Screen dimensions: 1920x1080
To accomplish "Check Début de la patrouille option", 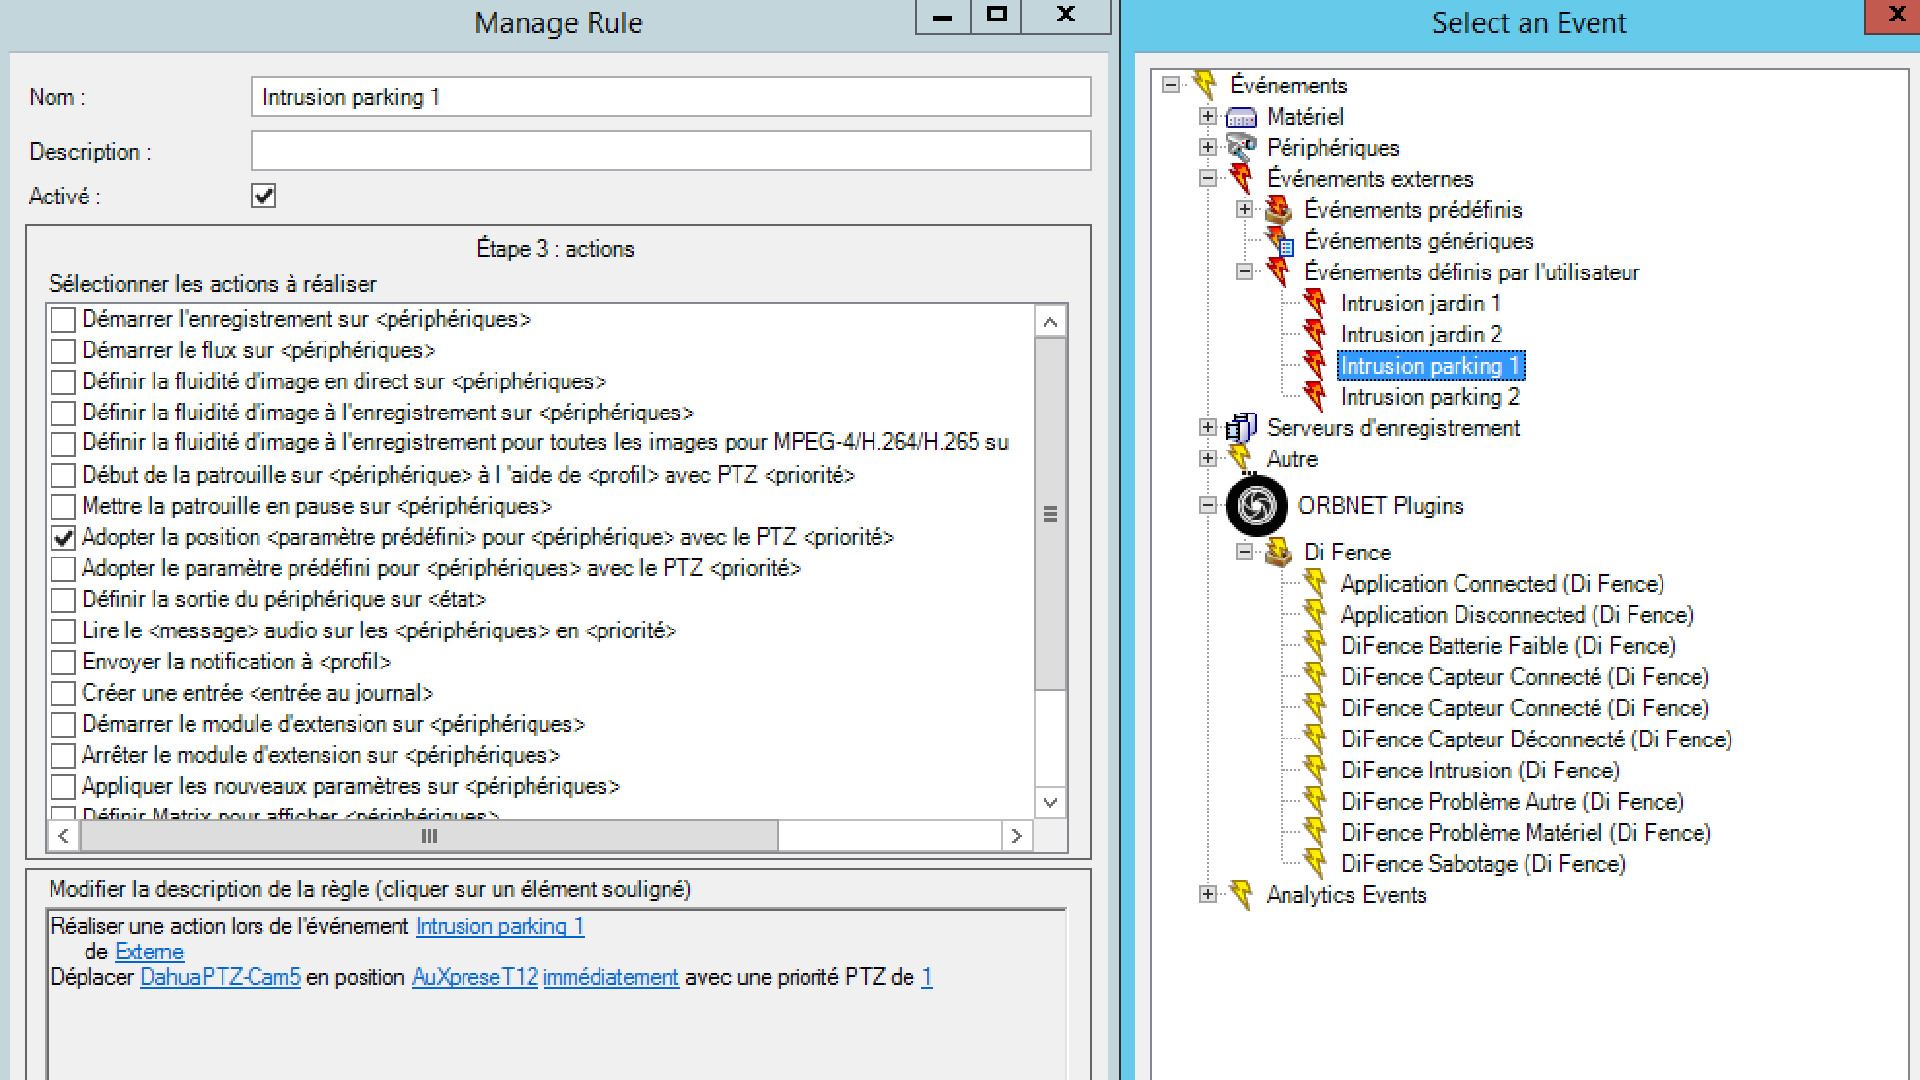I will tap(63, 475).
